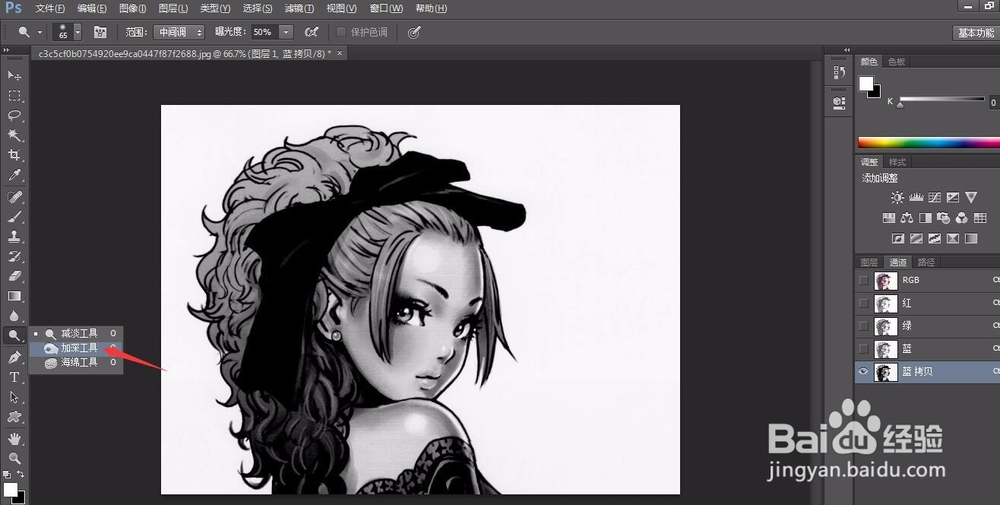Select the Gradient tool
1000x505 pixels.
pyautogui.click(x=14, y=296)
